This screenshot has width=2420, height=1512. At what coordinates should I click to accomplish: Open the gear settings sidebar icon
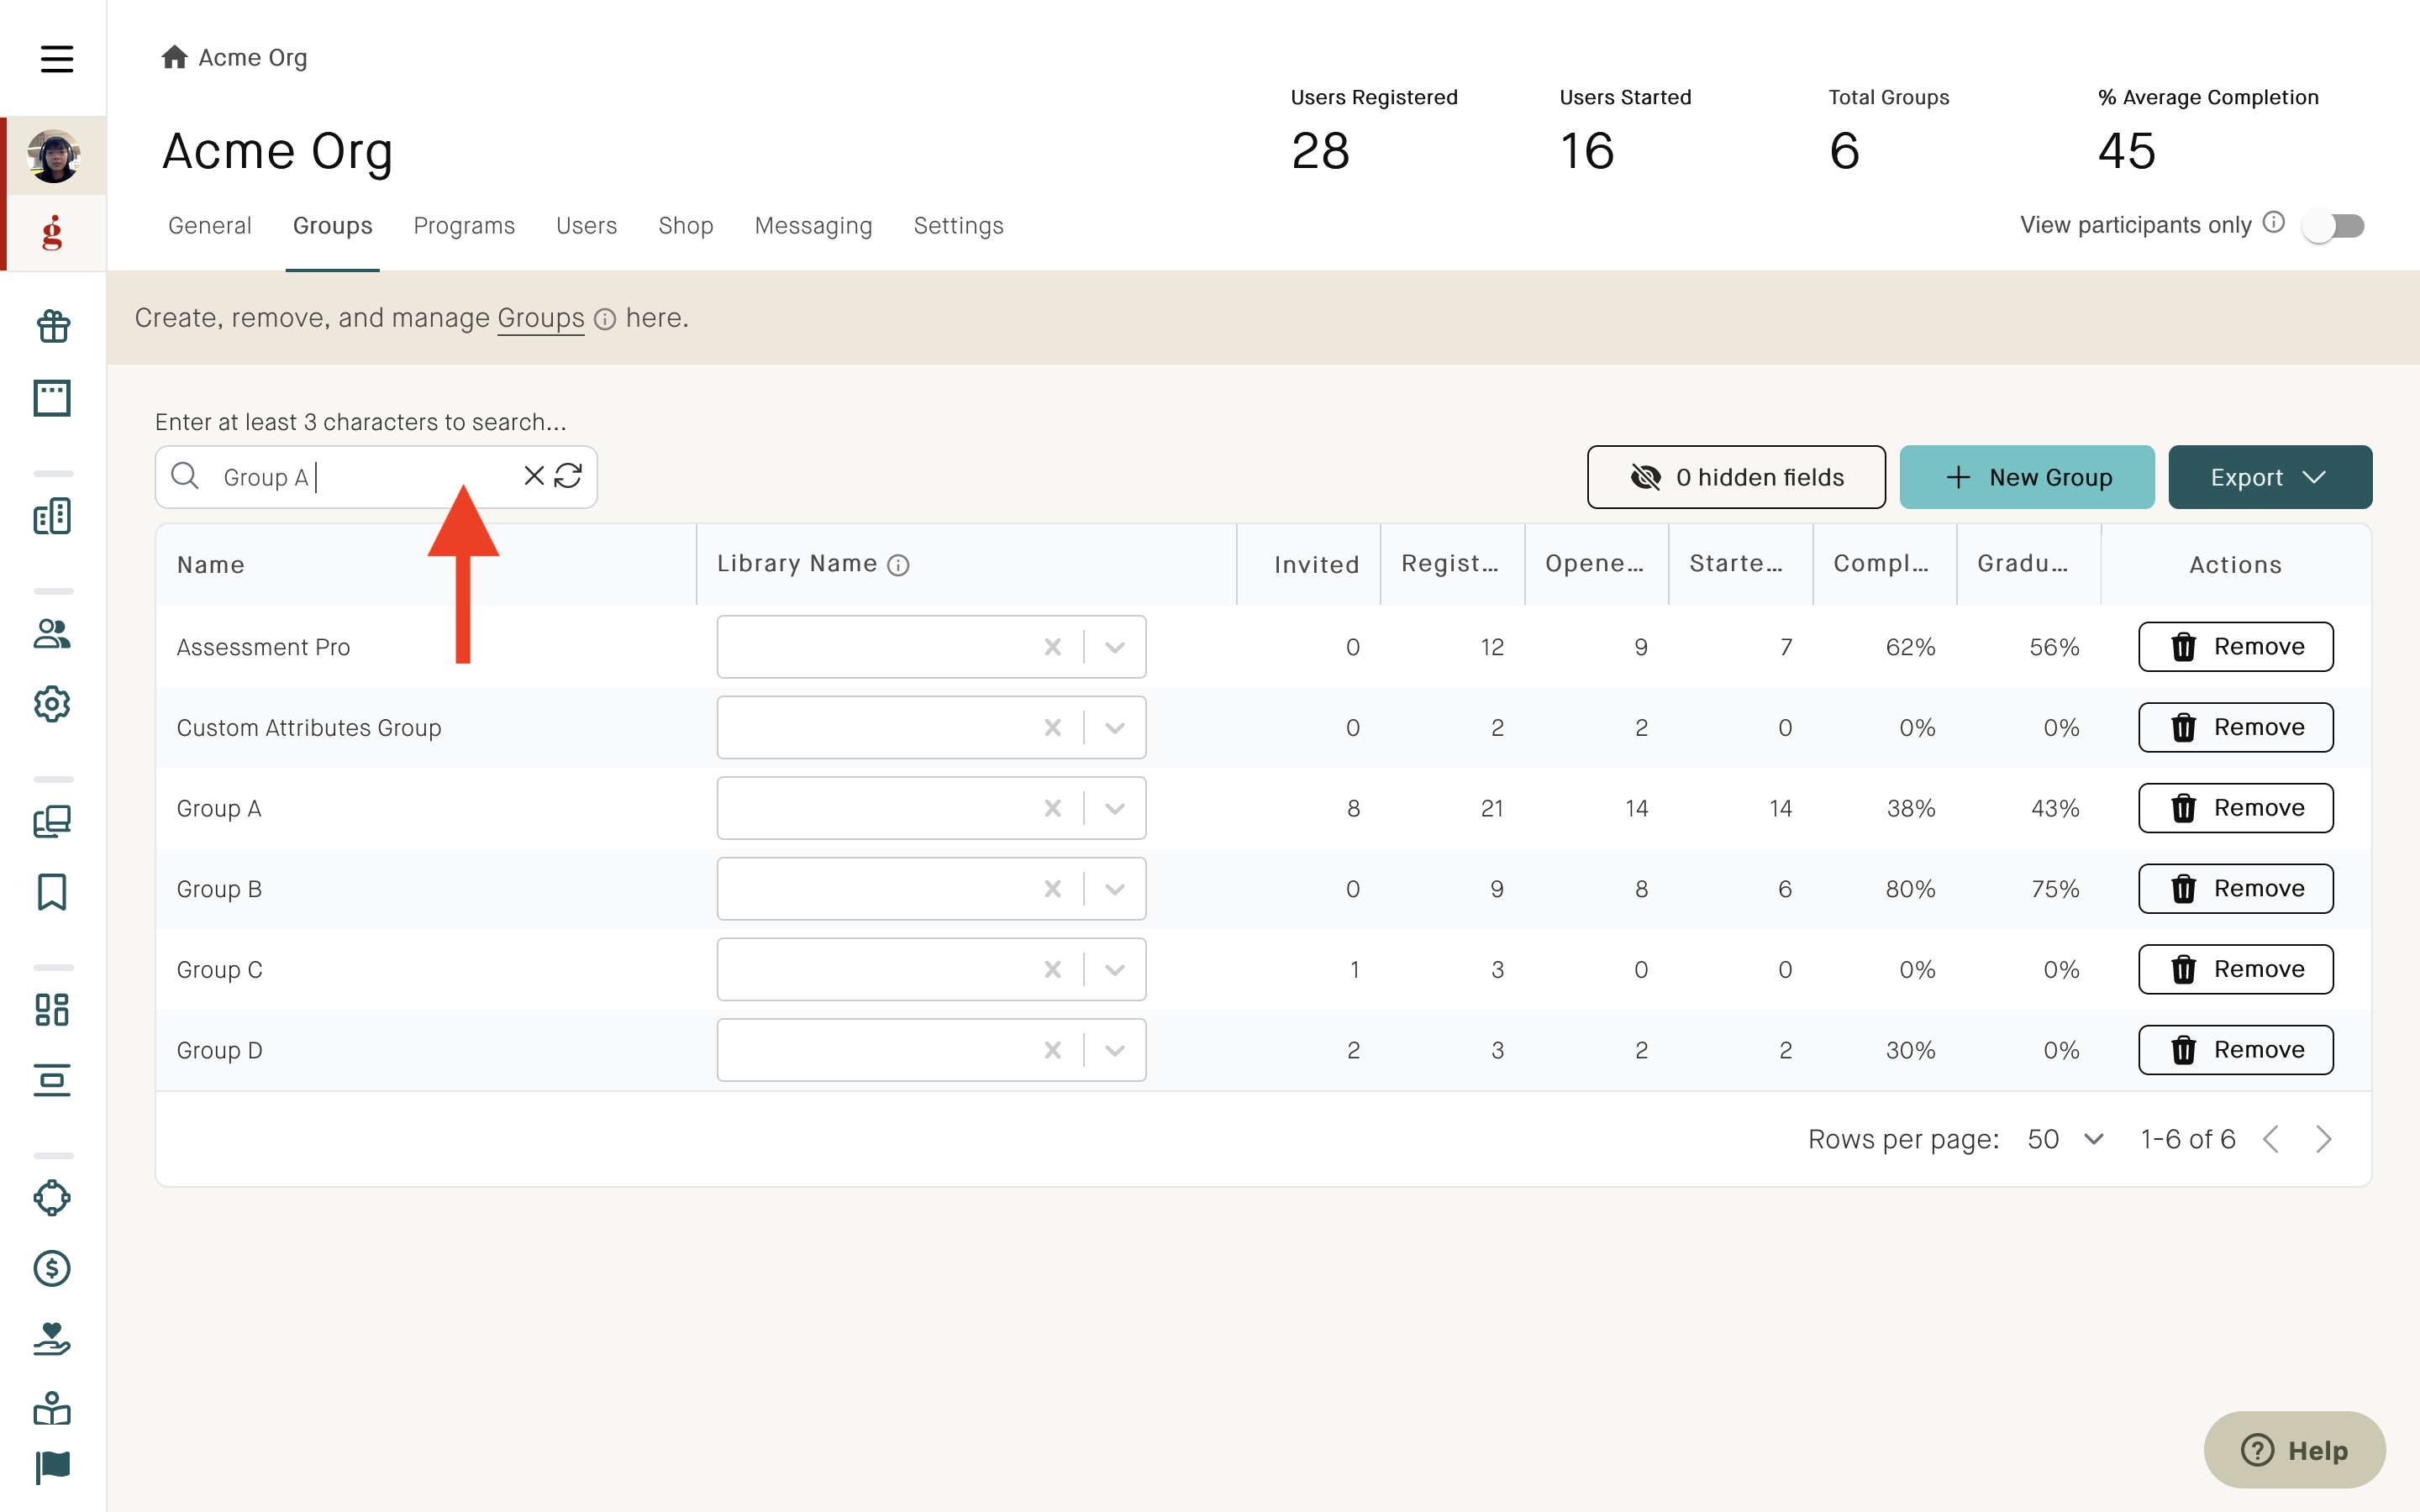[x=52, y=704]
